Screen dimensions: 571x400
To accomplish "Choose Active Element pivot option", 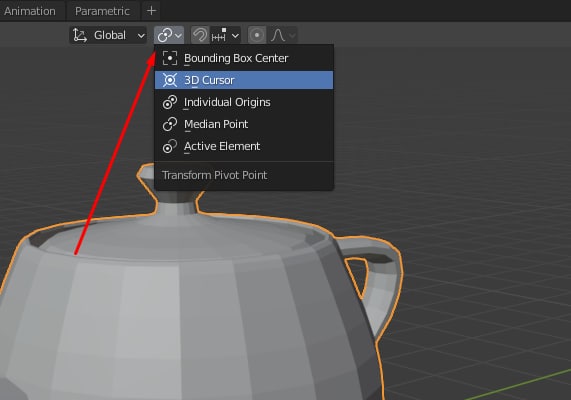I will 244,146.
